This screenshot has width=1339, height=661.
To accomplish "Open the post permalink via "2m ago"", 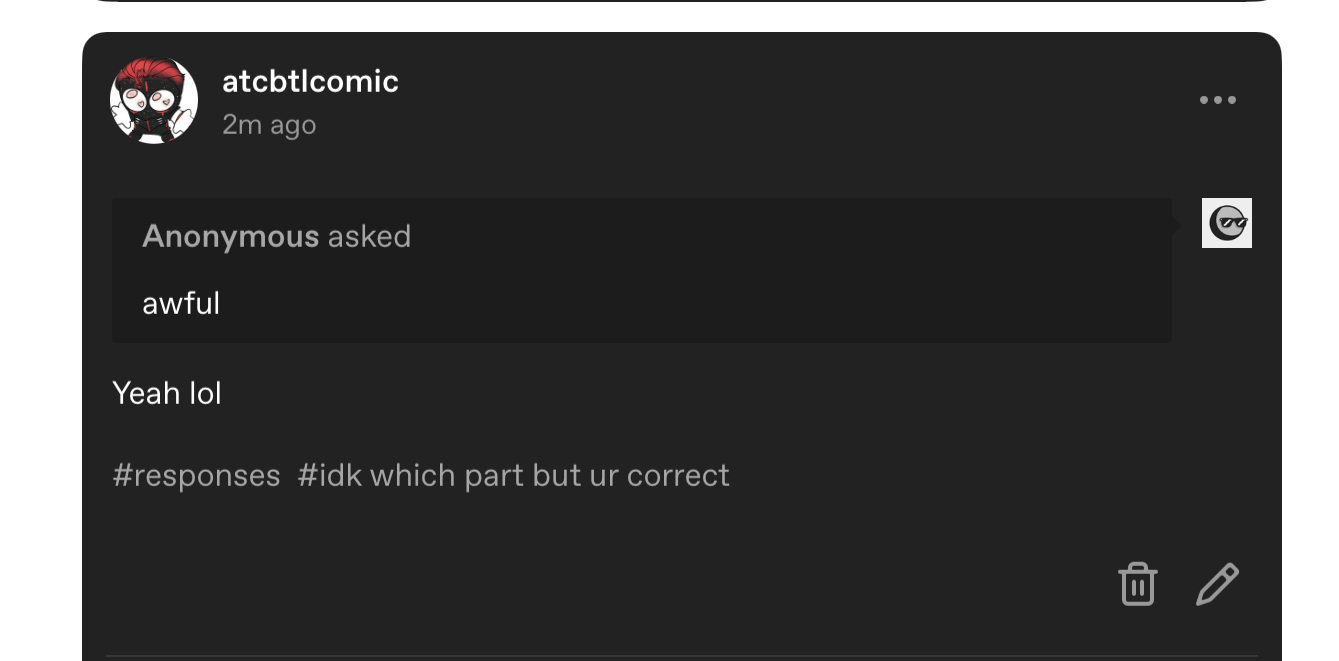I will pyautogui.click(x=269, y=125).
